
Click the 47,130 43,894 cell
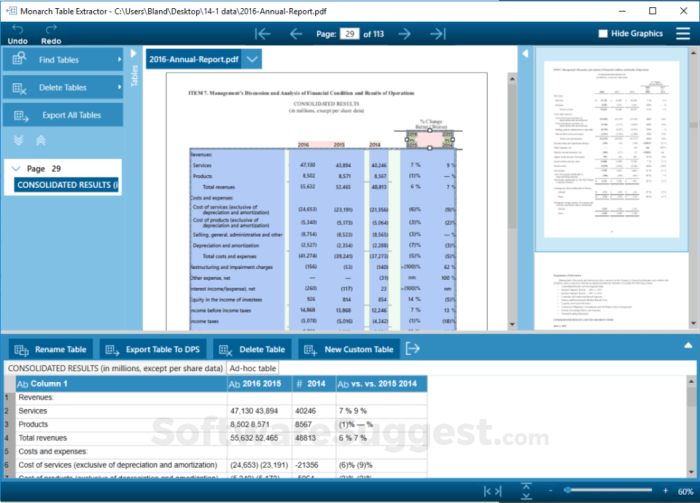click(x=260, y=411)
